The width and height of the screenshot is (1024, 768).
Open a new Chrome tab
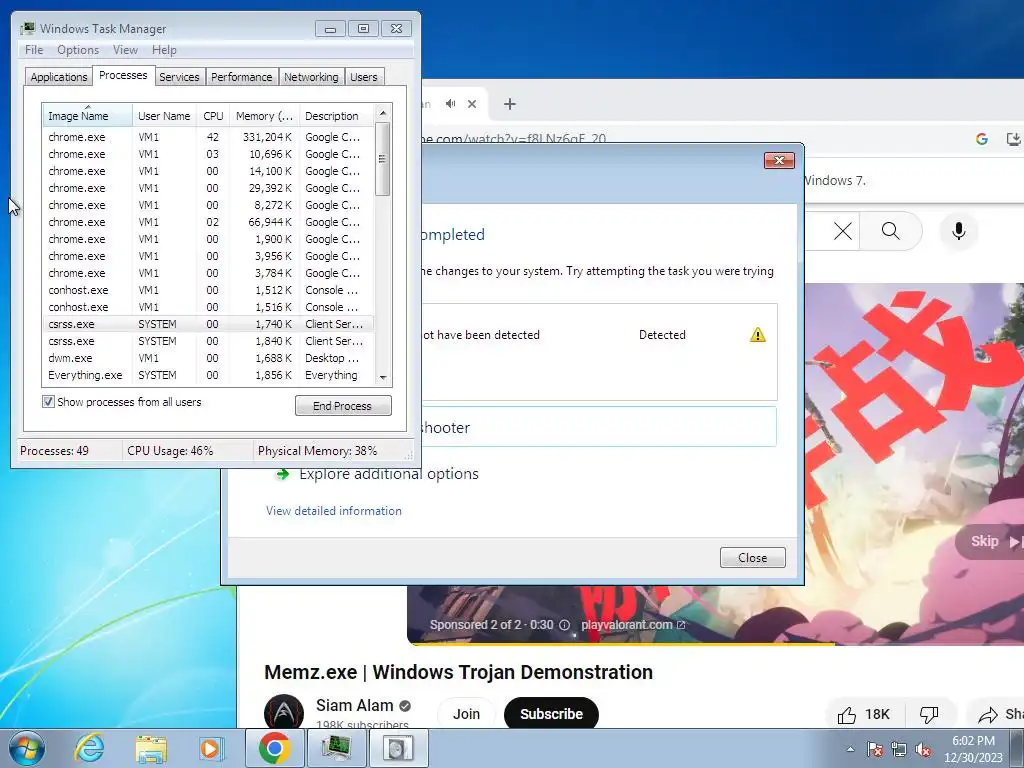[x=510, y=104]
